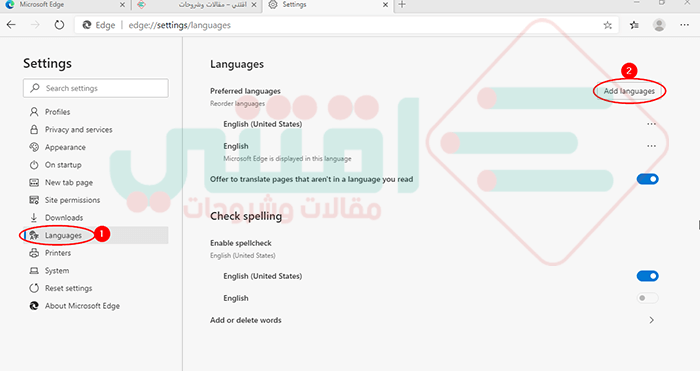This screenshot has height=371, width=700.
Task: Close the Settings tab
Action: click(x=386, y=5)
